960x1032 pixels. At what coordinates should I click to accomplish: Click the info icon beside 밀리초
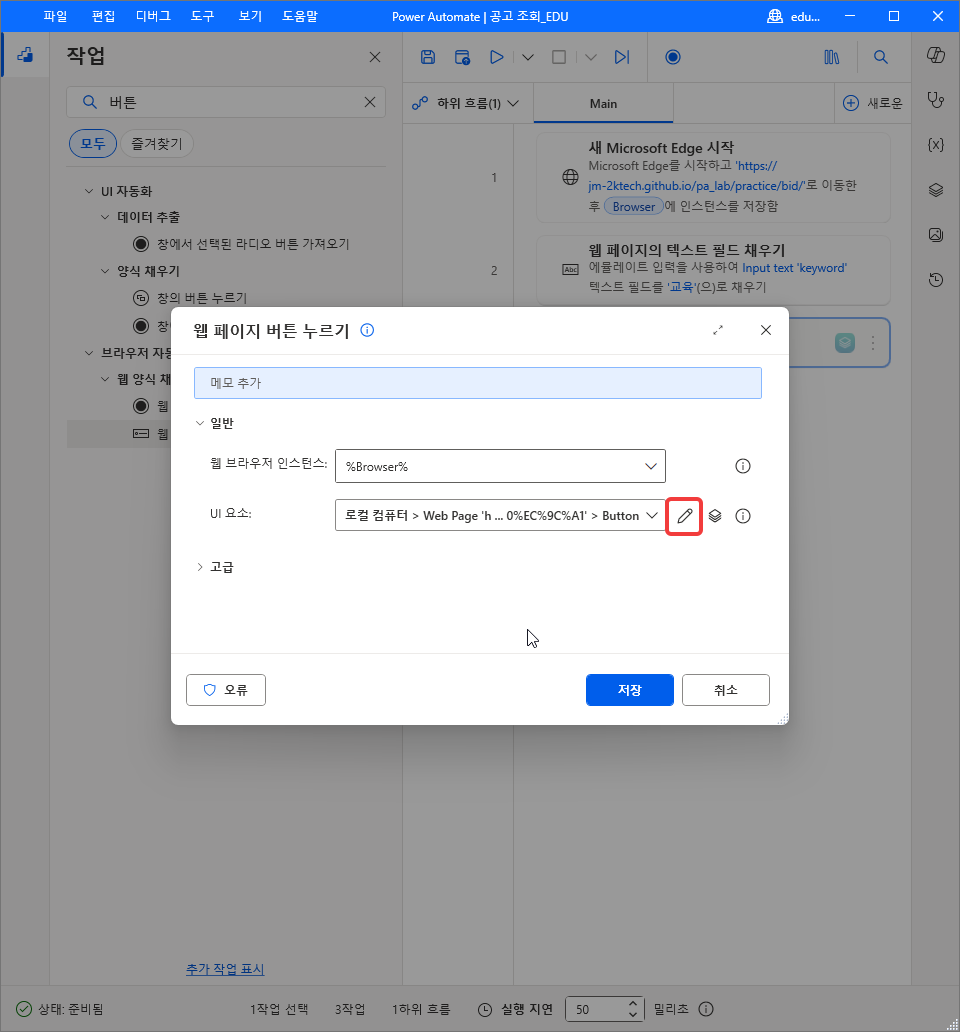click(706, 1009)
